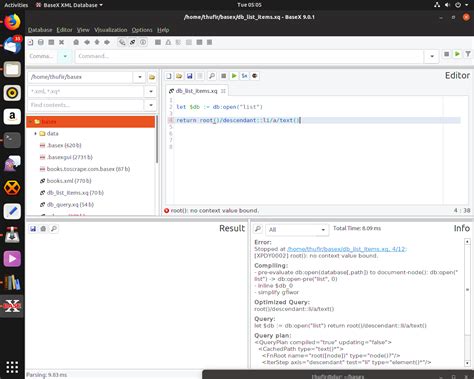The width and height of the screenshot is (474, 379).
Task: Click the Info panel vertical scrollbar
Action: pyautogui.click(x=467, y=303)
